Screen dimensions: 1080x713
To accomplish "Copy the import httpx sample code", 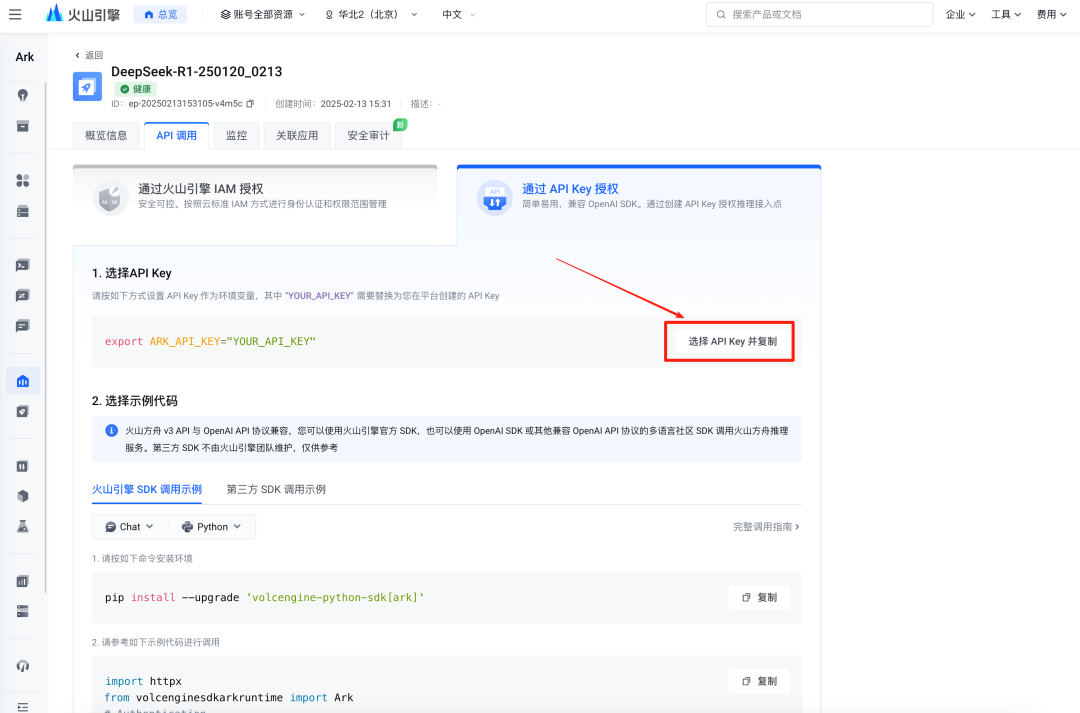I will 759,681.
